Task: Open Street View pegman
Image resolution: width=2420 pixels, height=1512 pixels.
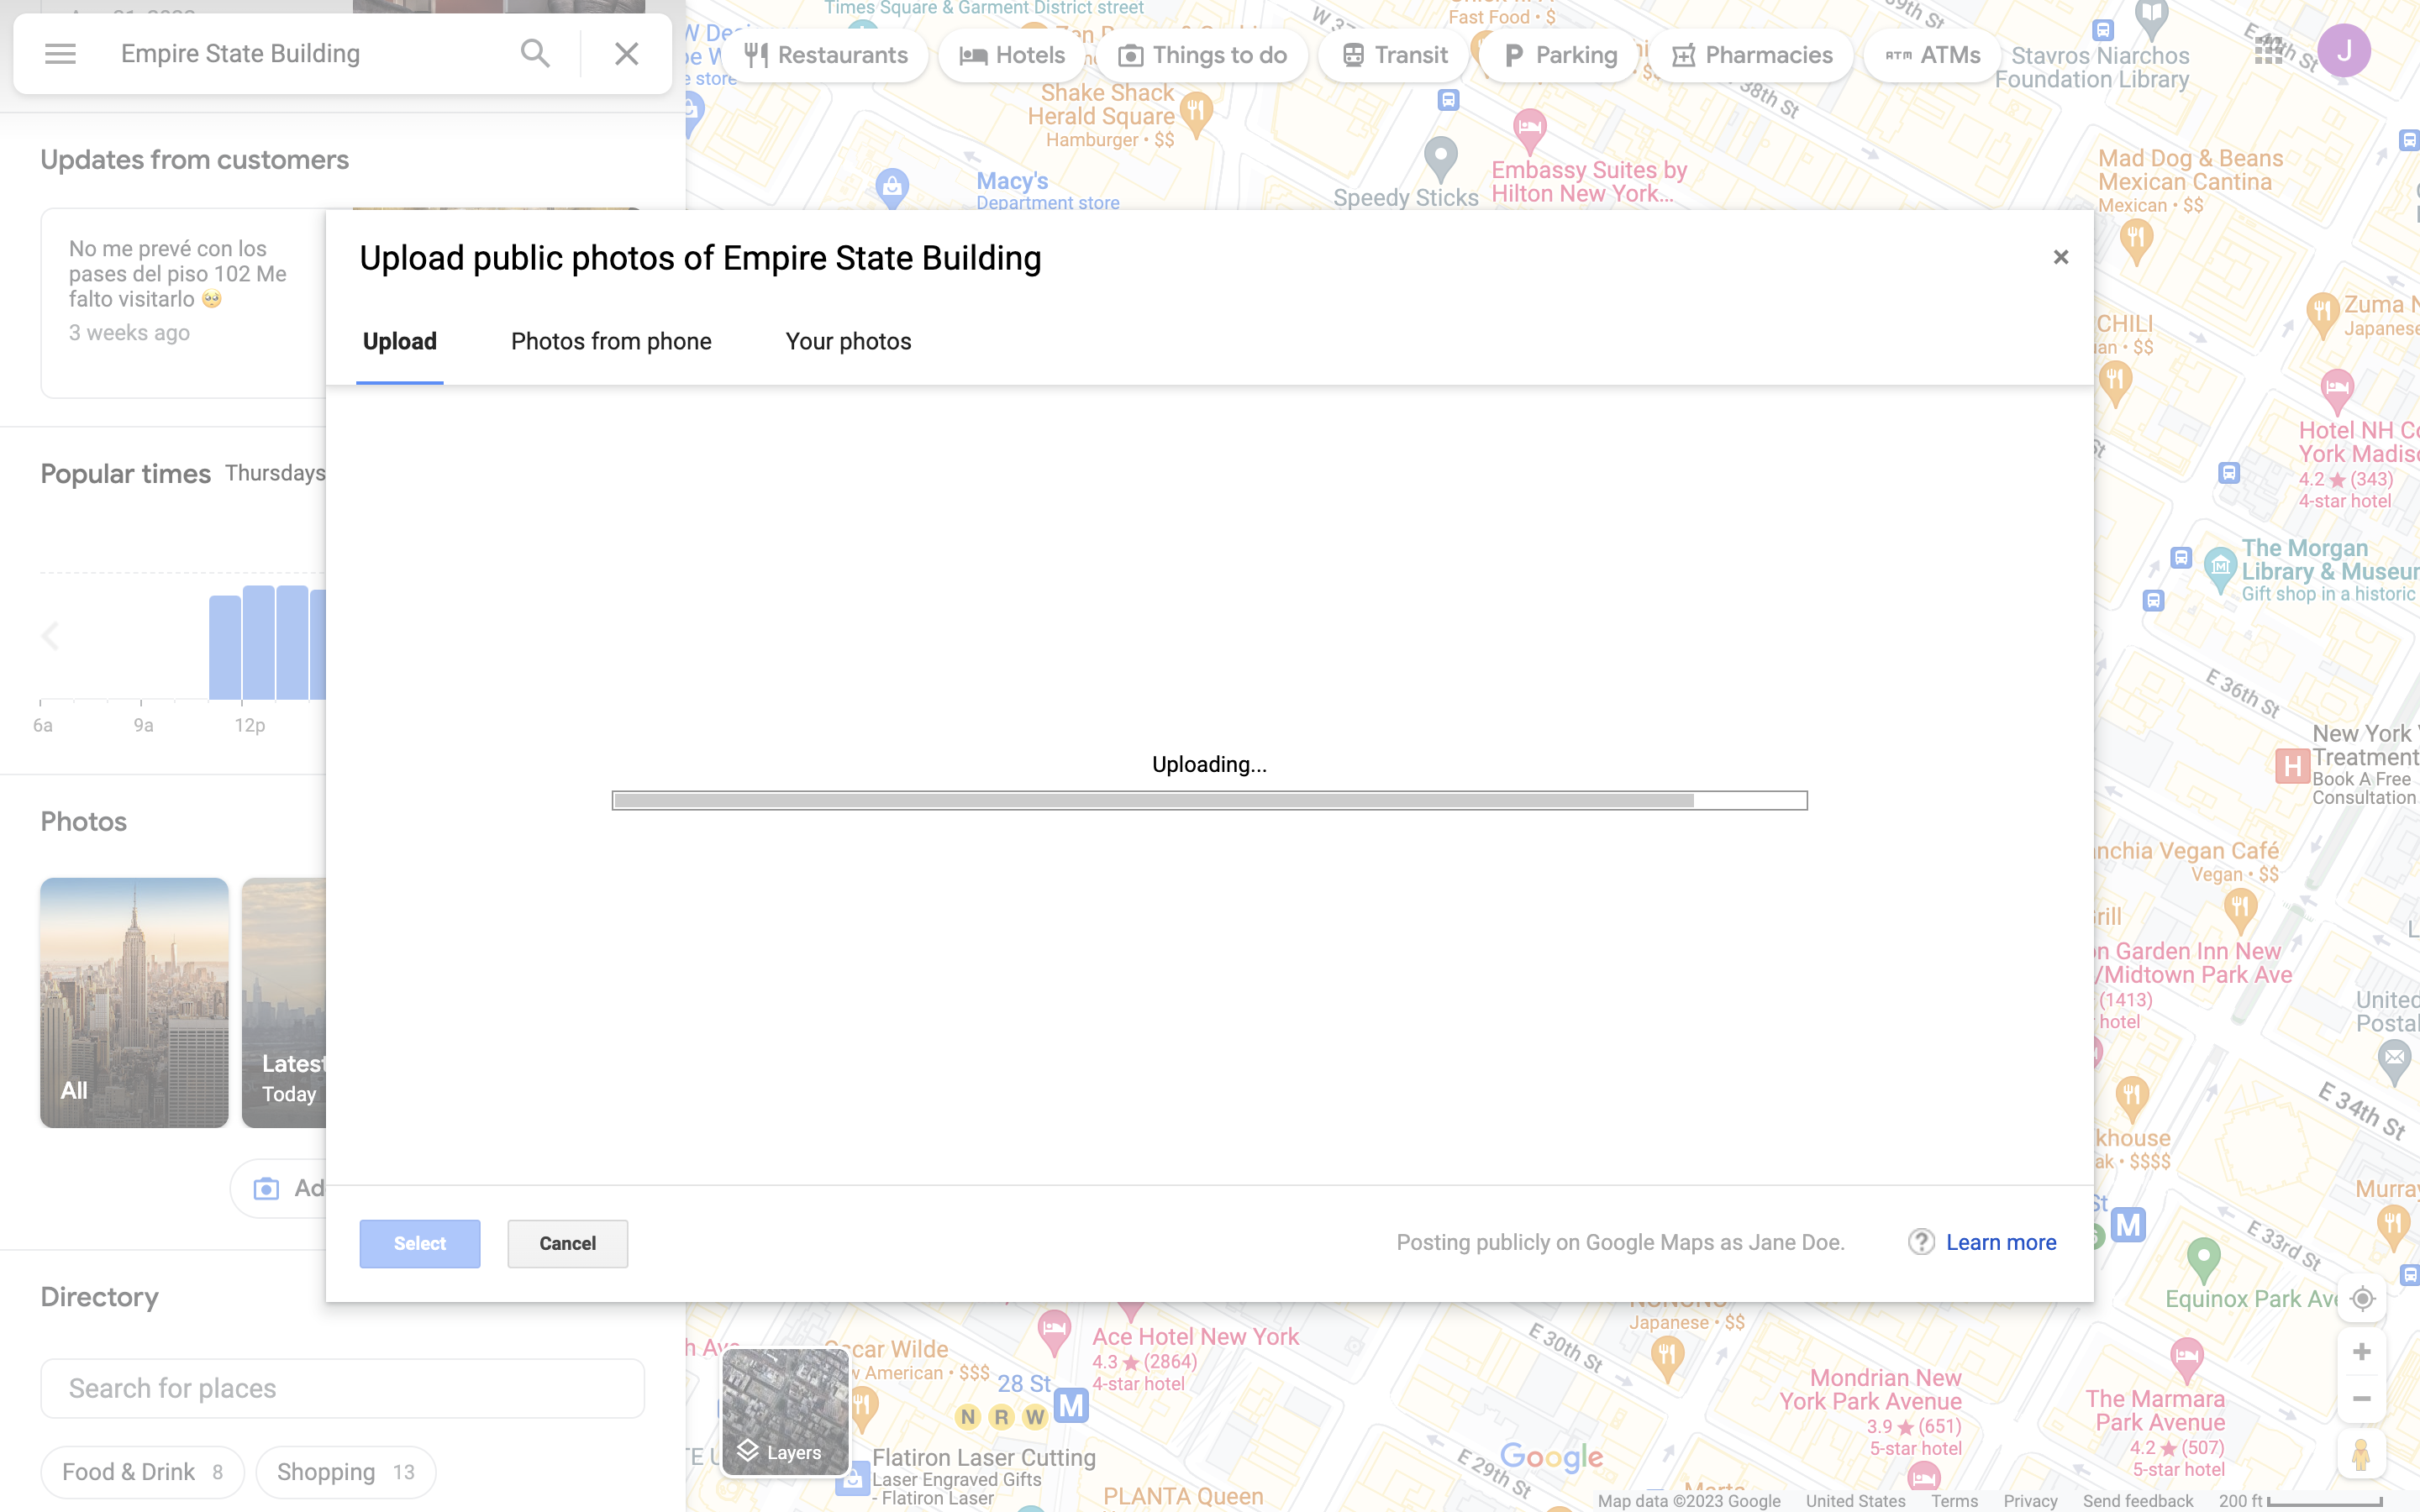Action: [2362, 1455]
